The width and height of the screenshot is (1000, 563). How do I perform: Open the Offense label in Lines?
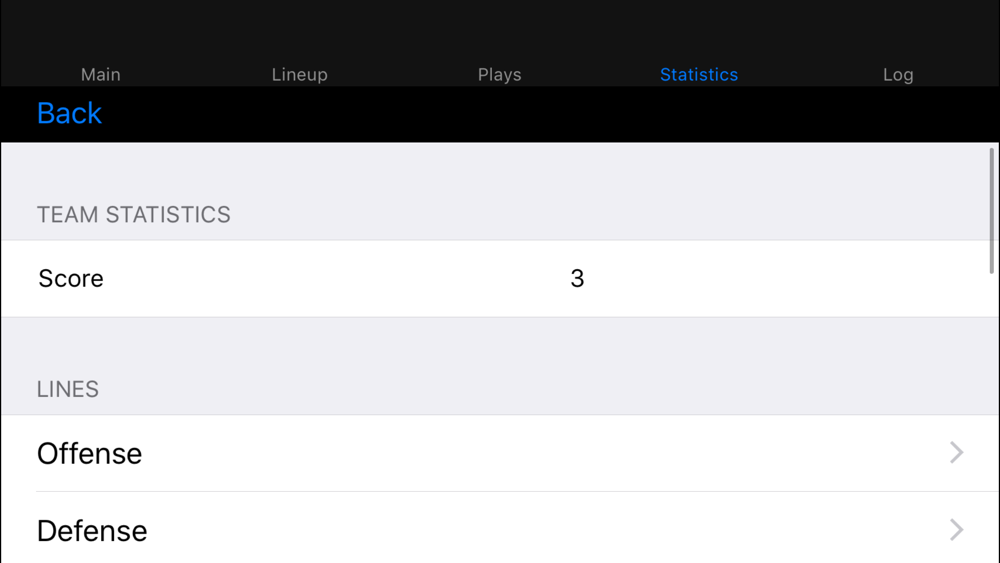click(x=89, y=453)
